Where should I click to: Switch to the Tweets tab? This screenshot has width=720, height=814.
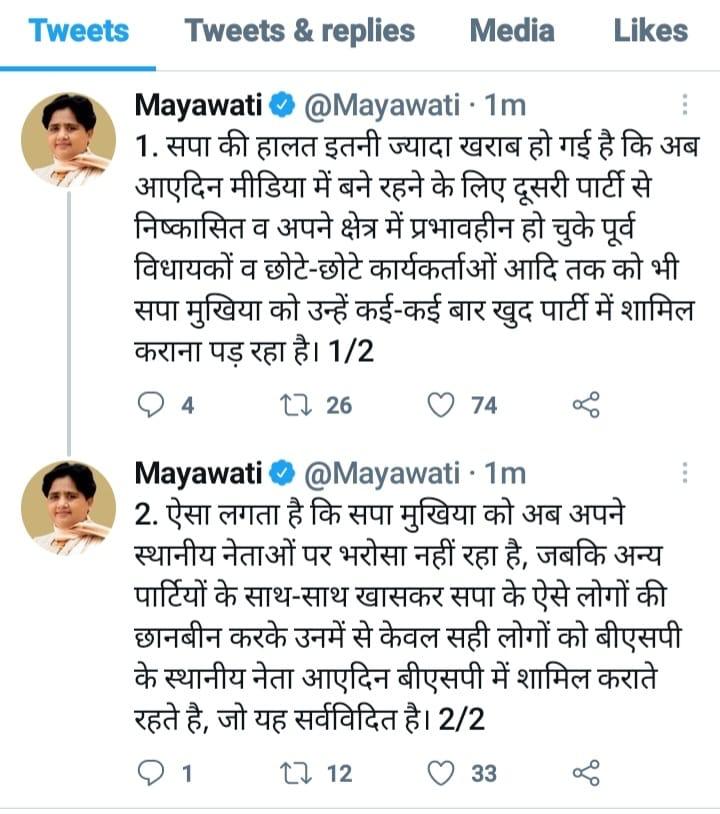click(79, 31)
